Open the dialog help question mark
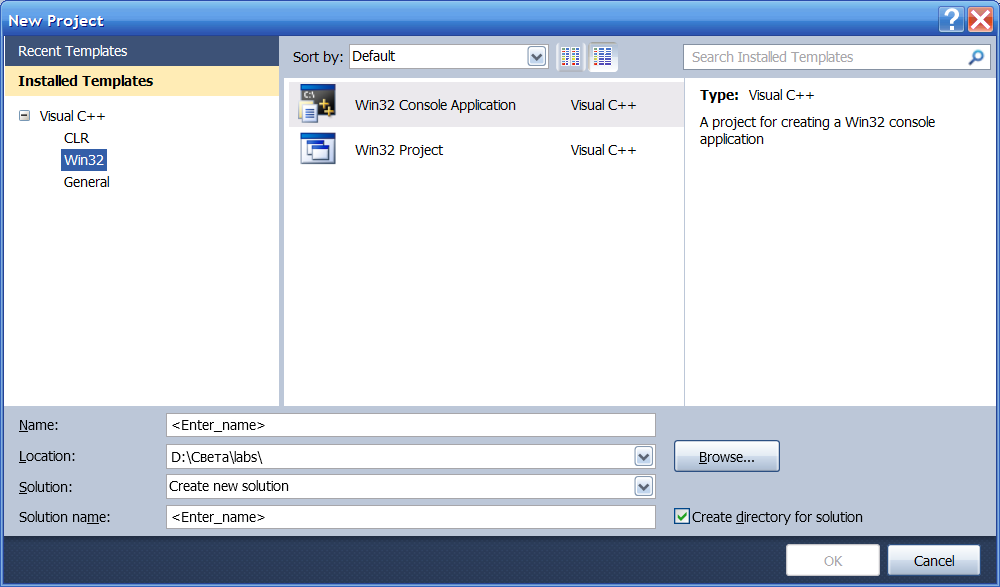This screenshot has width=1000, height=587. (951, 20)
